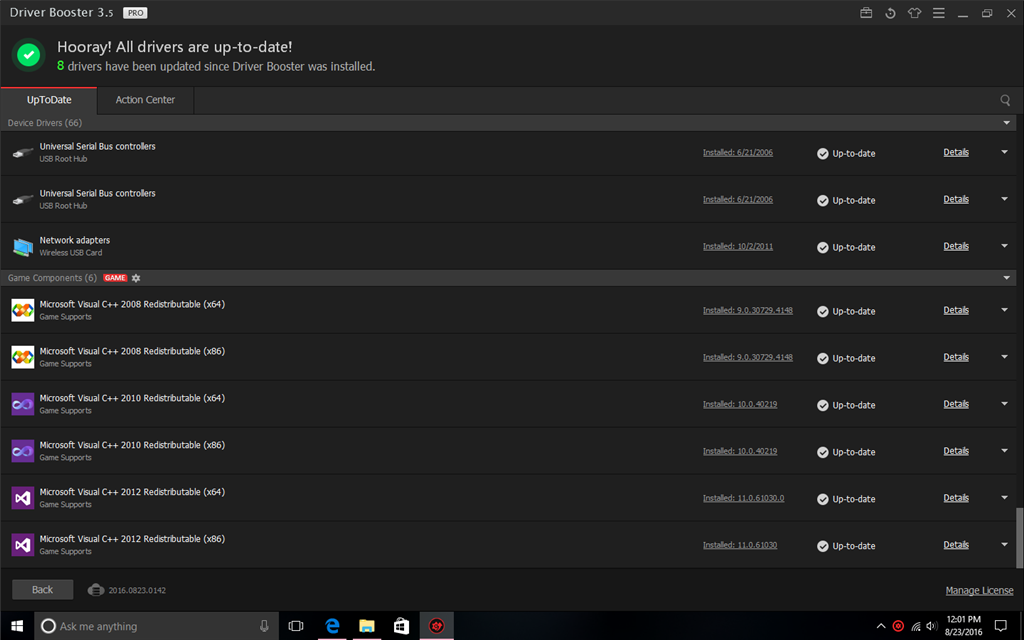
Task: Open Task View on the taskbar
Action: pos(296,626)
